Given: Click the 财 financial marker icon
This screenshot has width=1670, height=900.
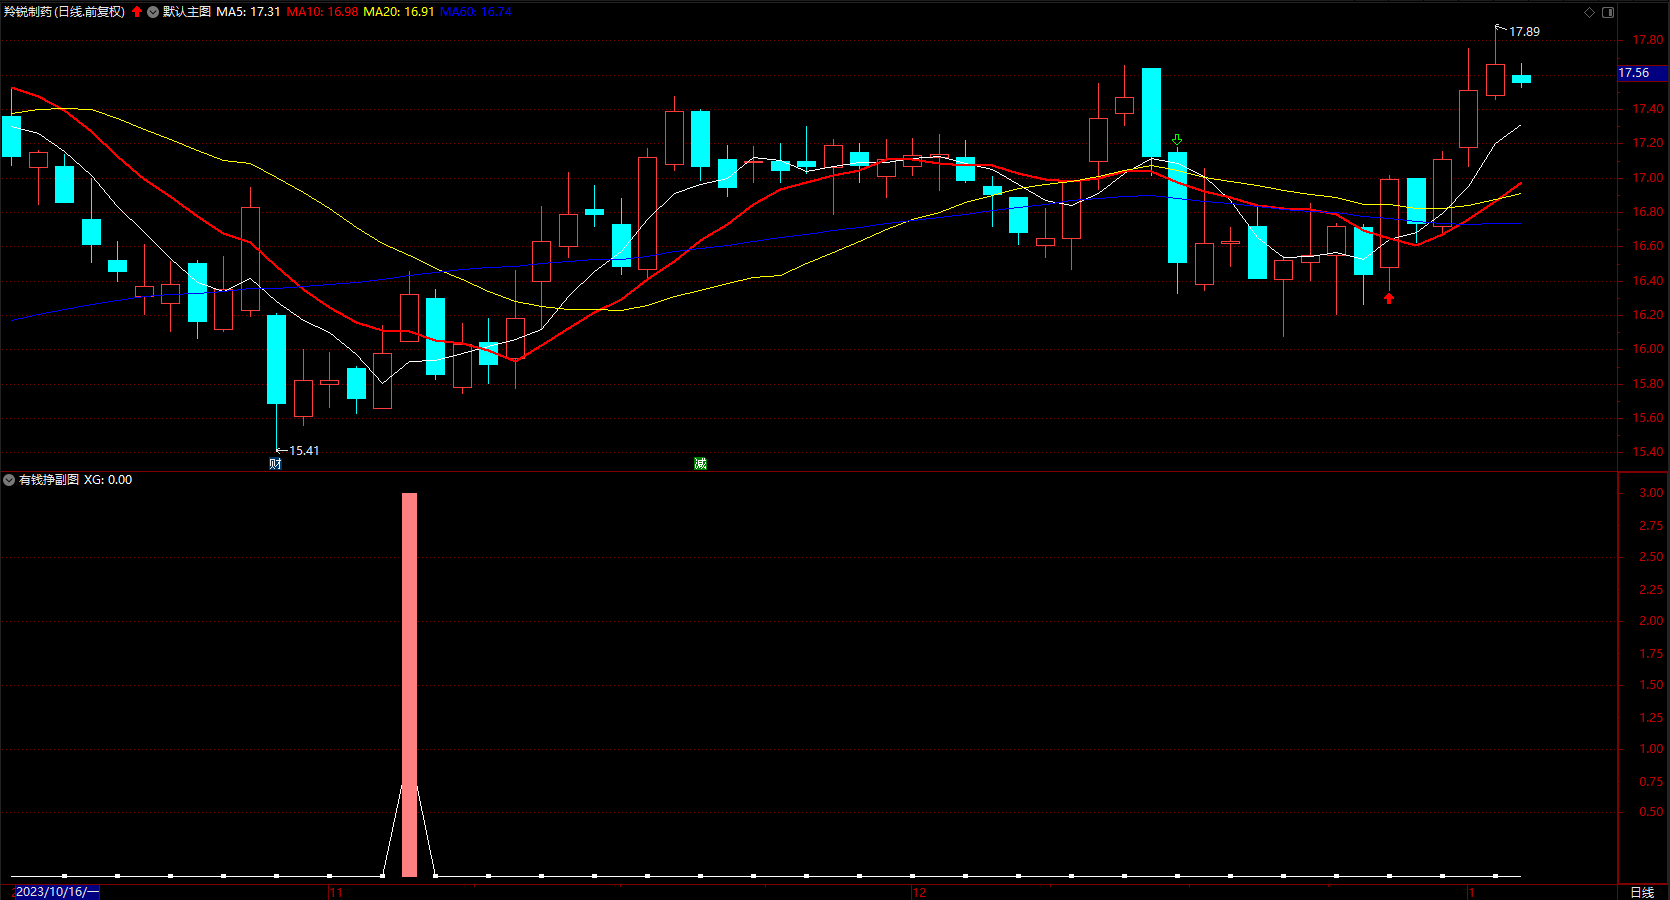Looking at the screenshot, I should click(x=275, y=463).
